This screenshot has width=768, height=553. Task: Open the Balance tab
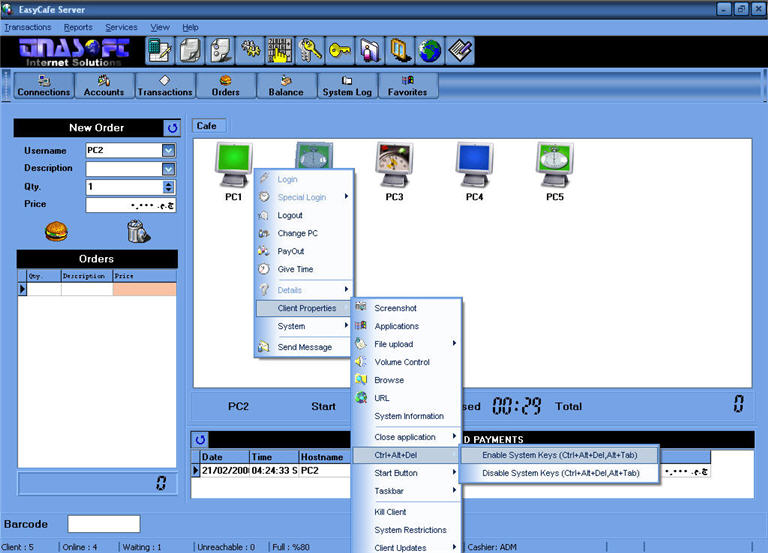pyautogui.click(x=286, y=86)
